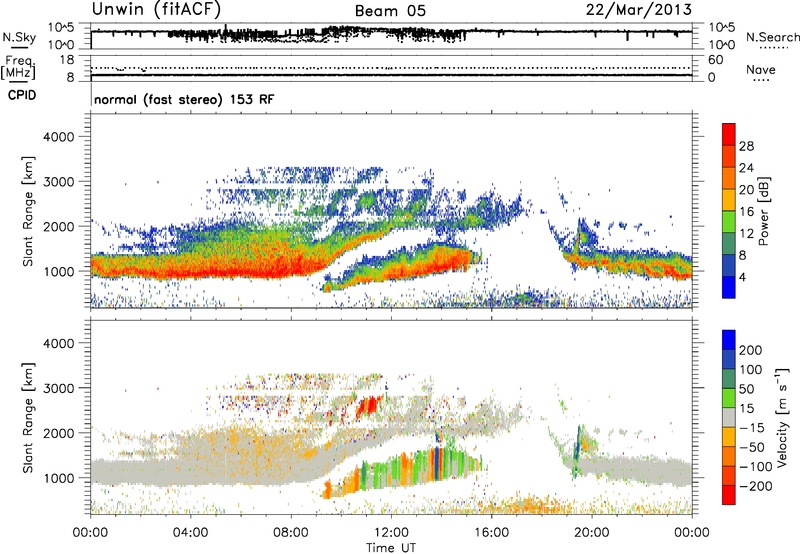Click 'Slant Range [km]' label of velocity panel
This screenshot has width=800, height=554.
(x=29, y=418)
